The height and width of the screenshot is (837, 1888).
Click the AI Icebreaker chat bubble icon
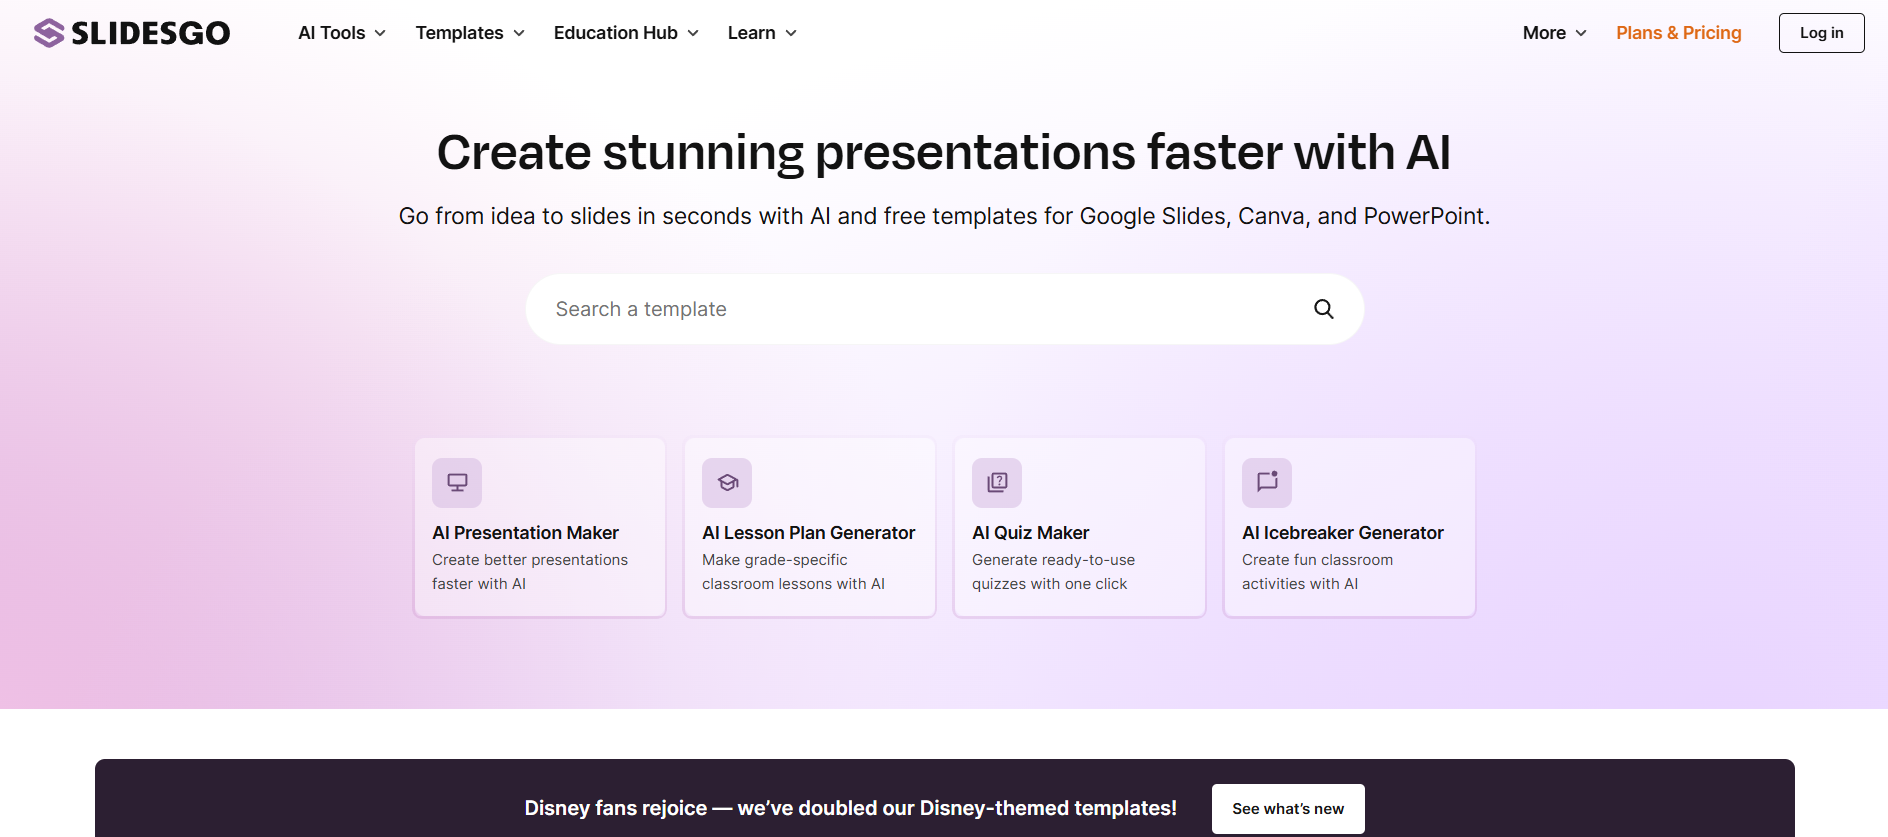coord(1267,483)
